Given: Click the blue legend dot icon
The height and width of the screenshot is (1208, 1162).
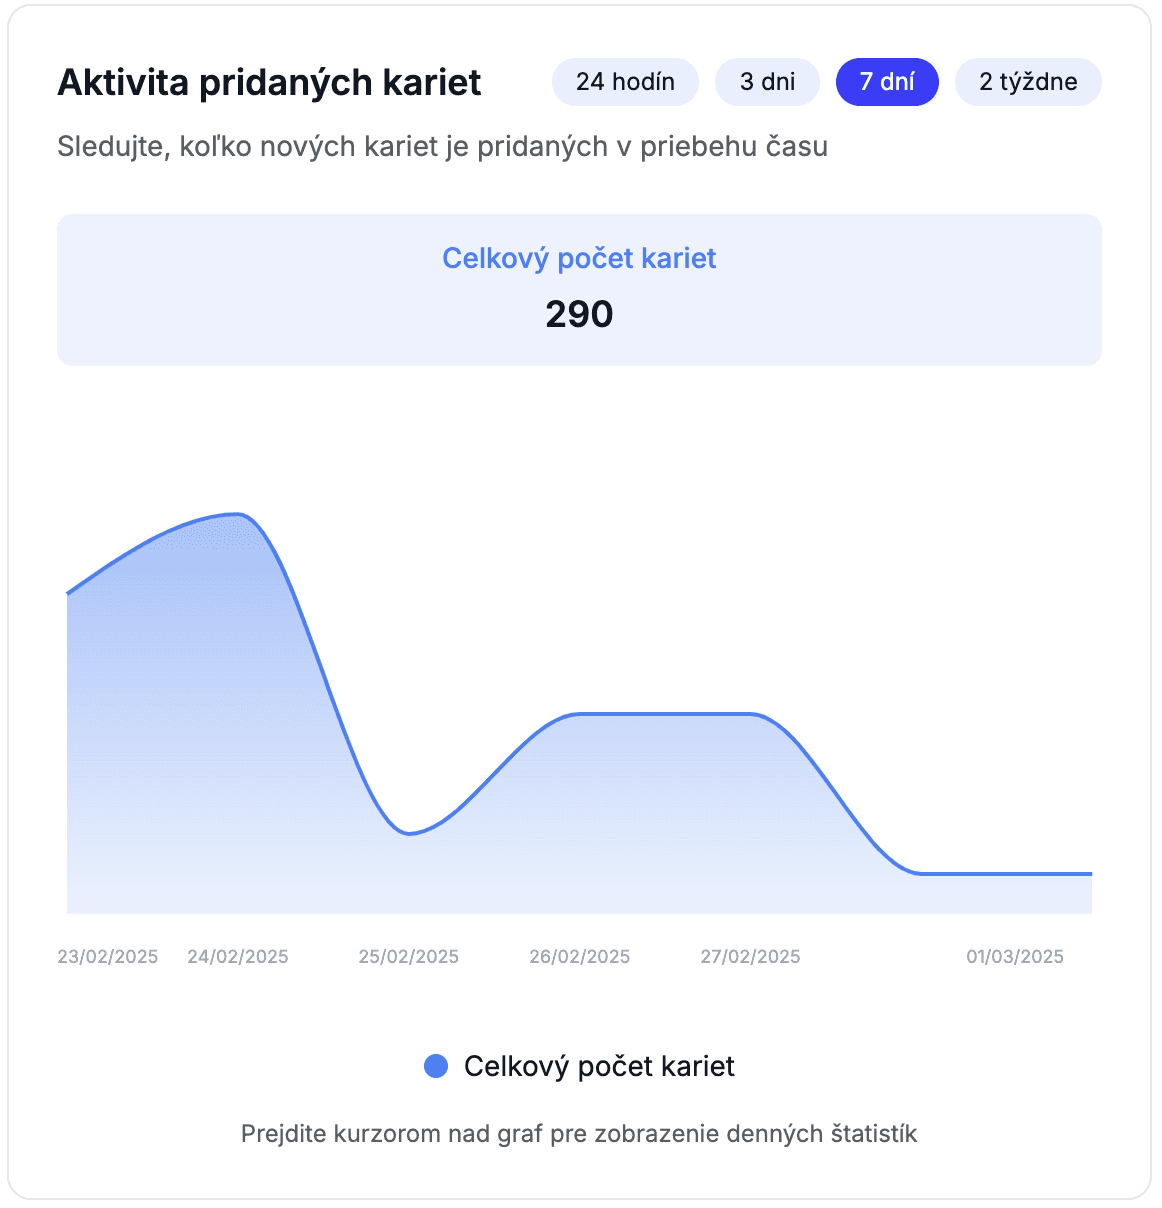Looking at the screenshot, I should tap(436, 1066).
